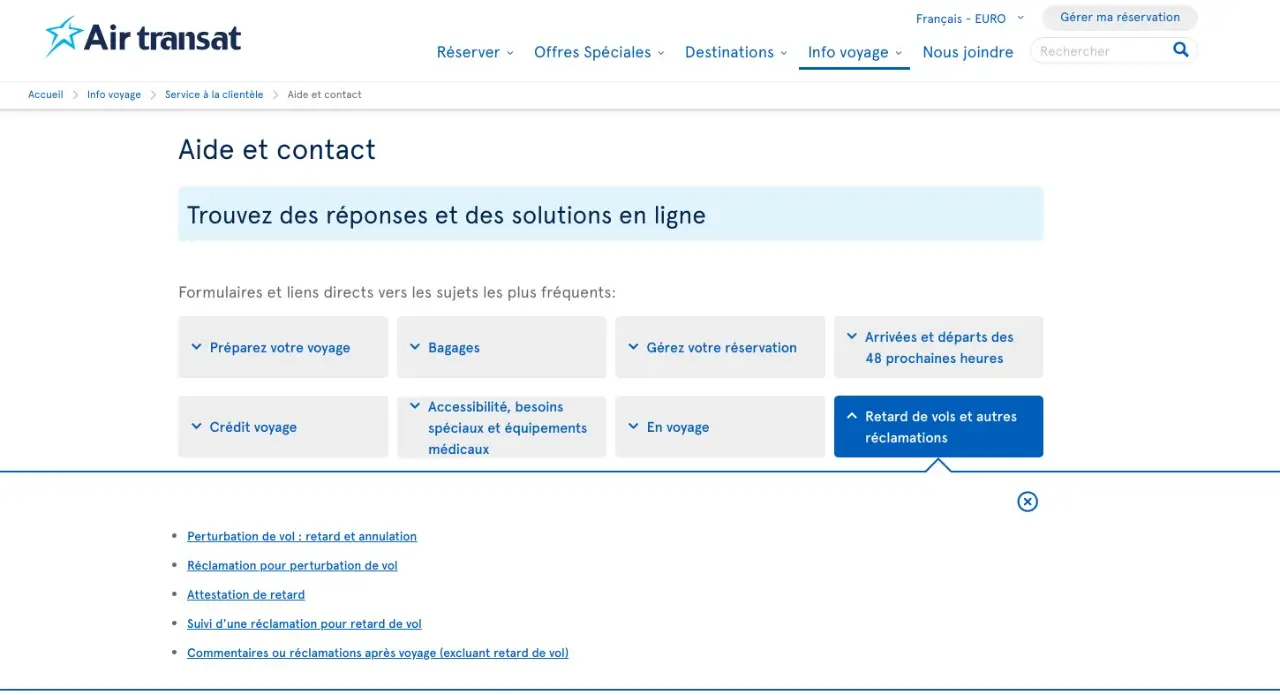Open the Info voyage menu

click(x=855, y=52)
